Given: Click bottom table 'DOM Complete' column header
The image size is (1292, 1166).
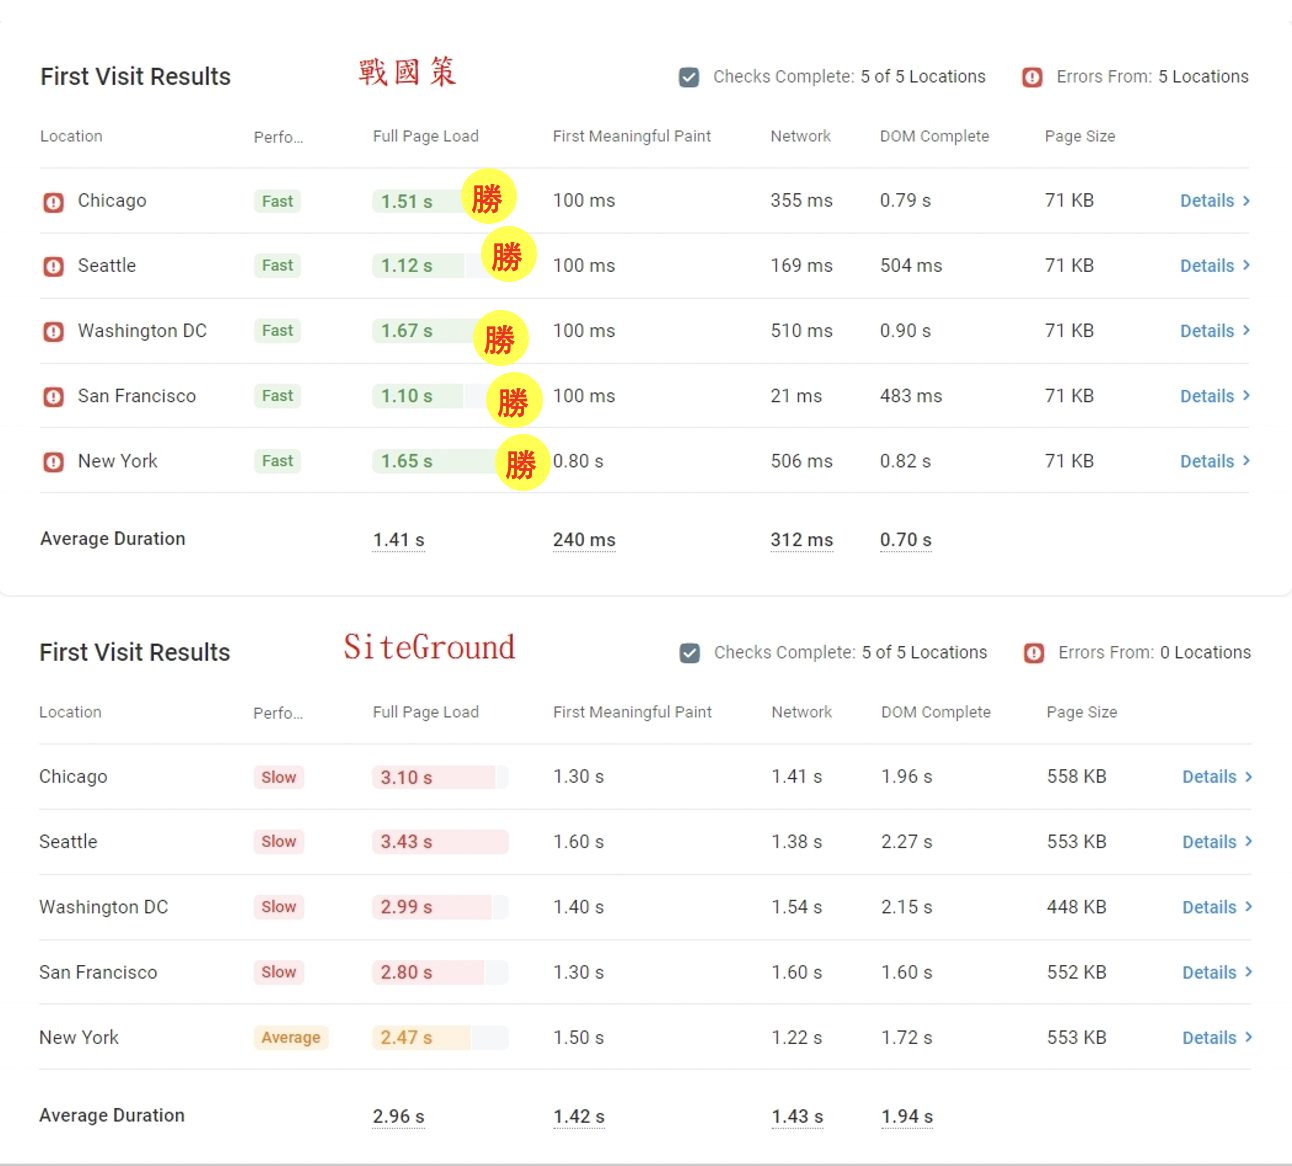Looking at the screenshot, I should tap(936, 712).
